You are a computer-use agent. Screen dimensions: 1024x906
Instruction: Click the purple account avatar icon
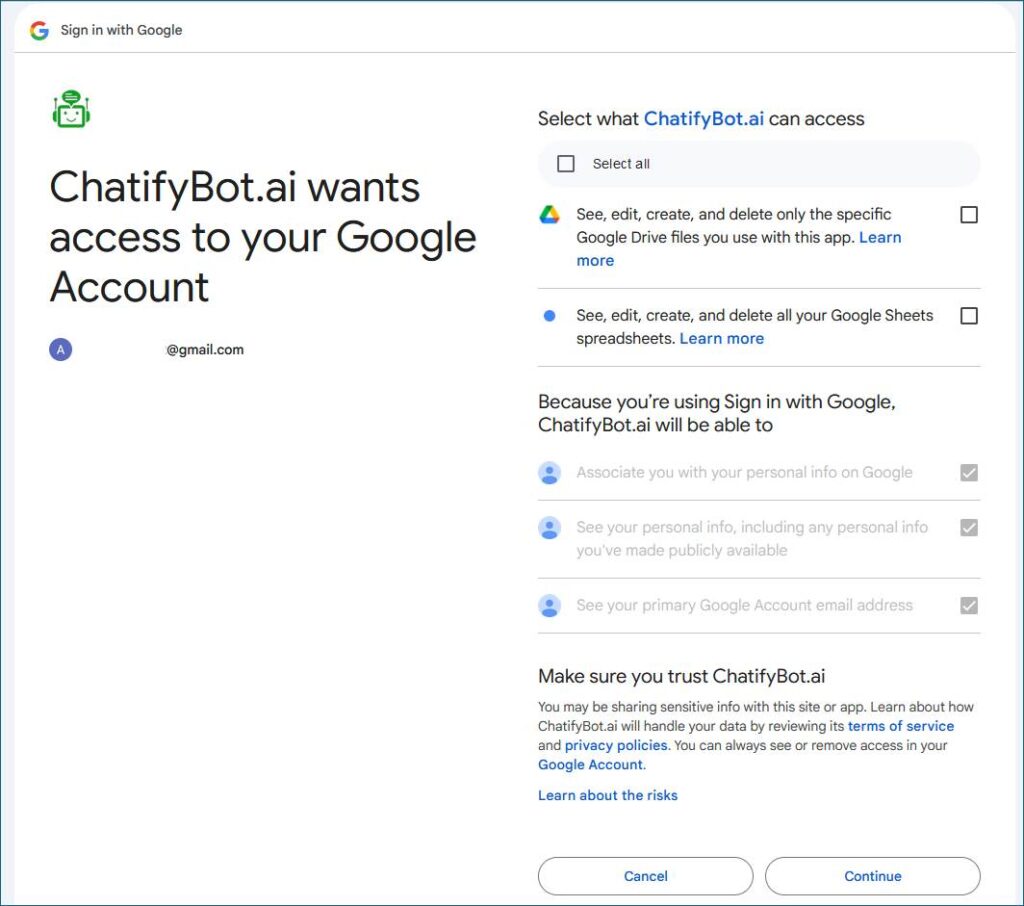coord(61,350)
